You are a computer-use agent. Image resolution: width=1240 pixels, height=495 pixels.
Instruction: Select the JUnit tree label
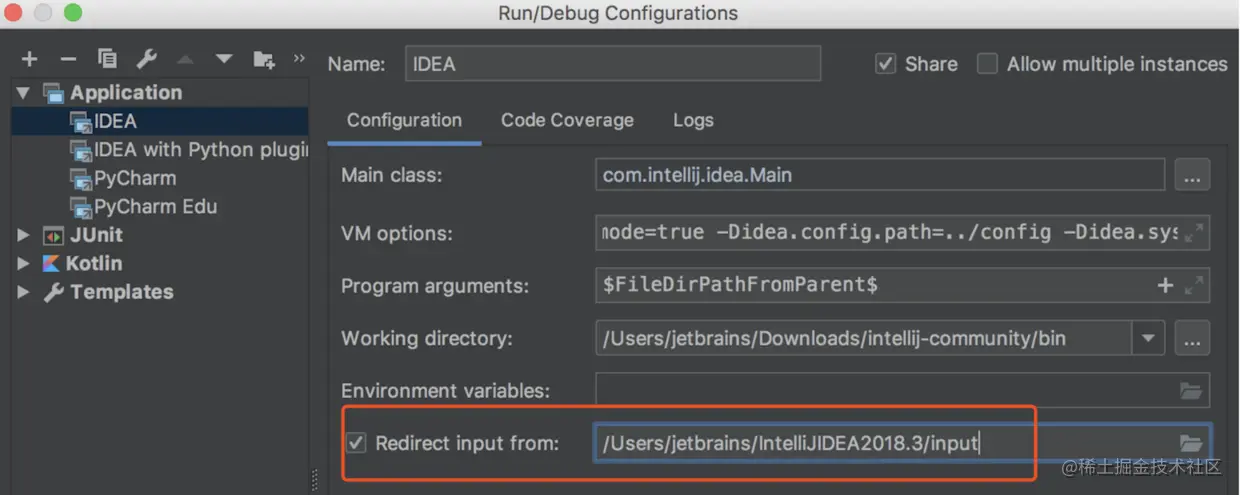96,235
